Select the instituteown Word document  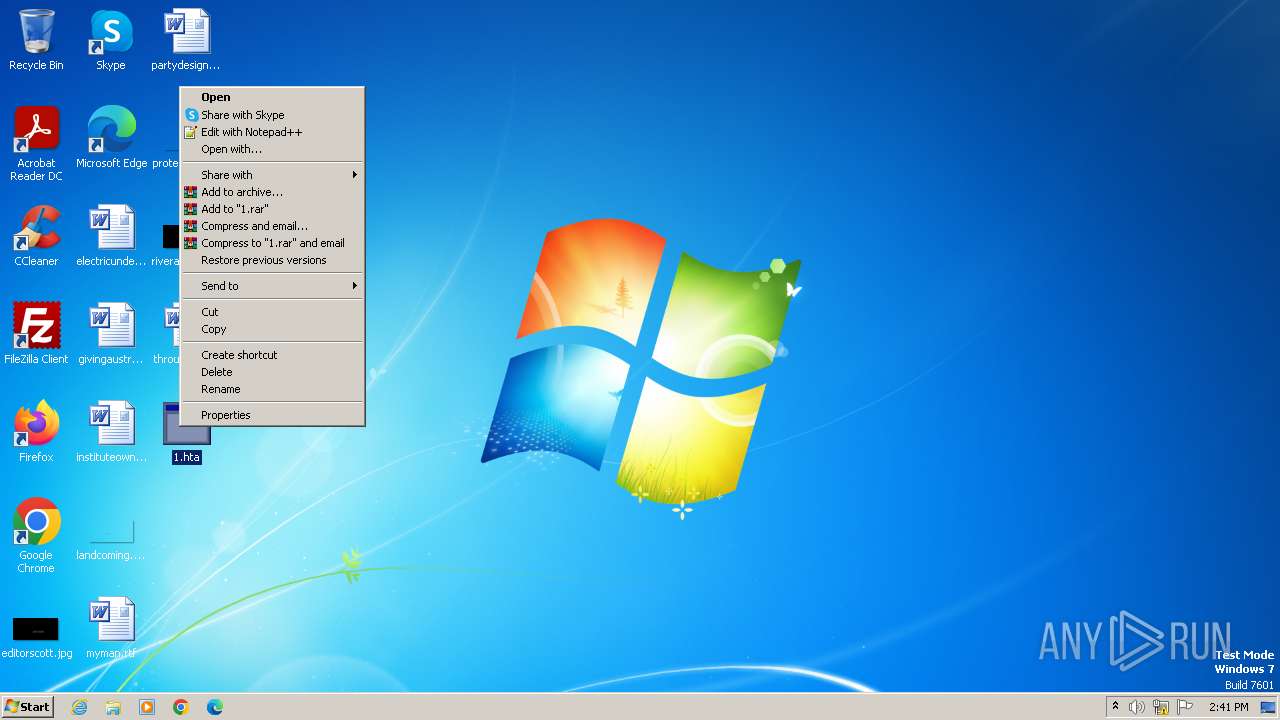[111, 432]
